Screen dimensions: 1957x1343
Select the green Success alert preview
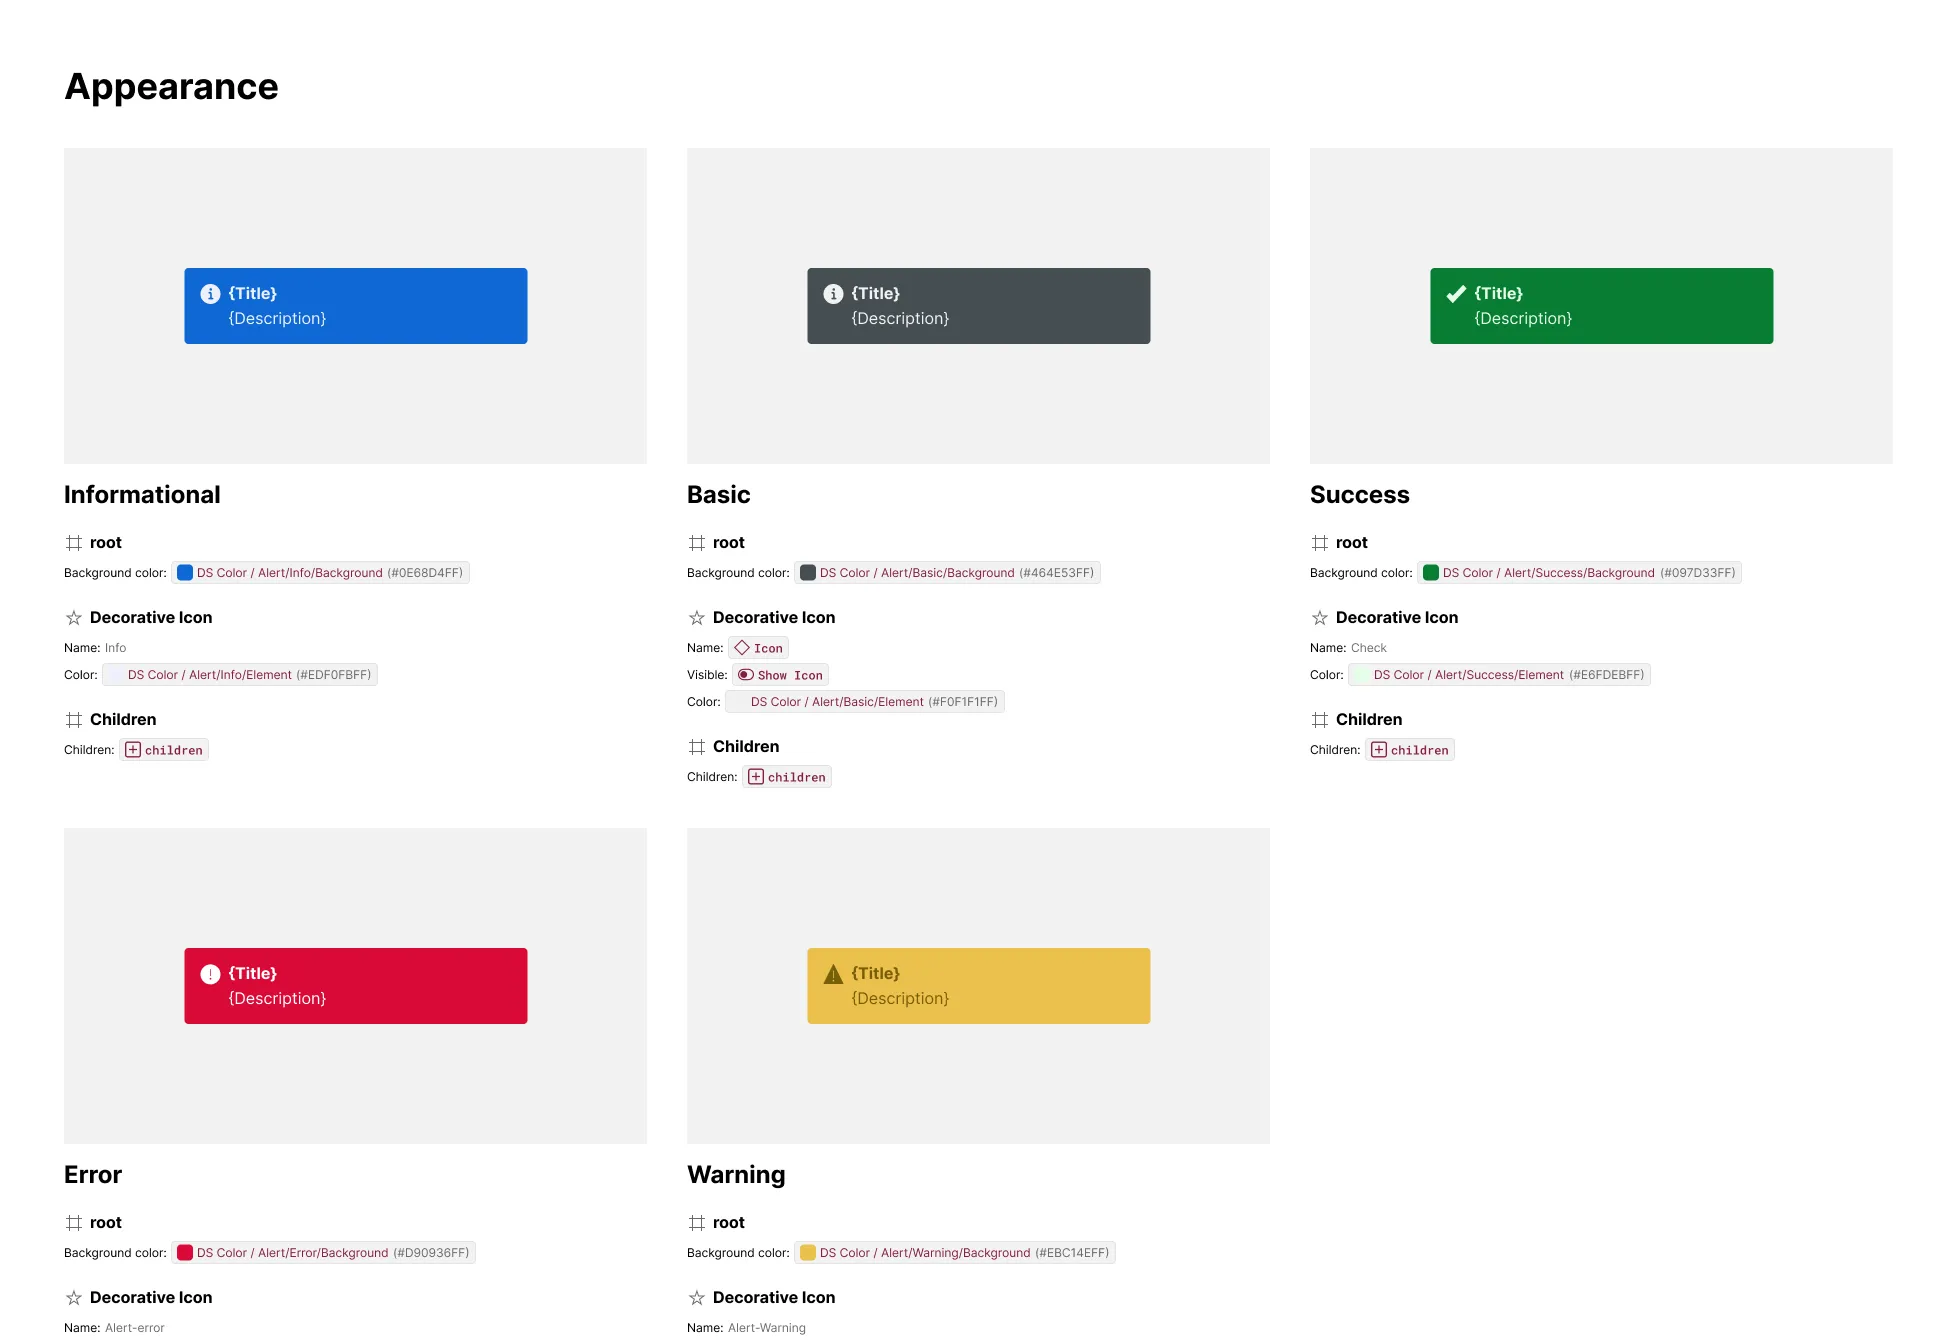(1602, 306)
